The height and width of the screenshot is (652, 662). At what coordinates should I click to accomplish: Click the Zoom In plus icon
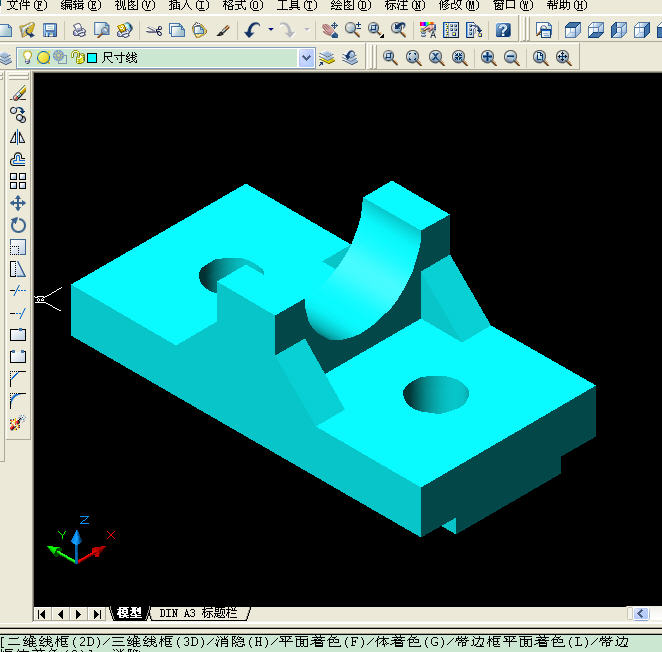pos(488,58)
